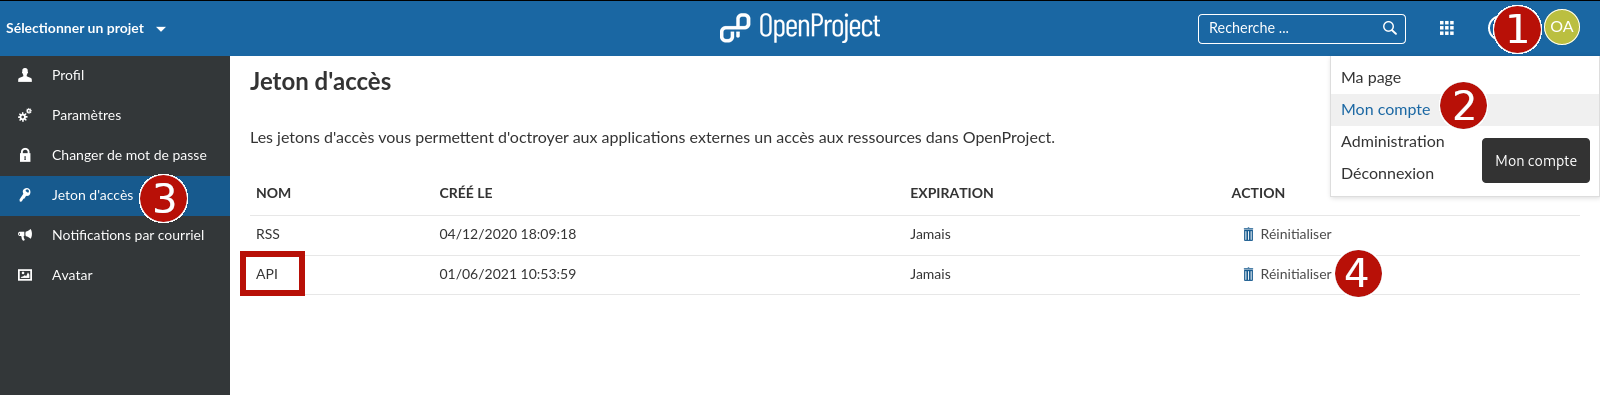1600x395 pixels.
Task: Click the OpenProject logo
Action: tap(800, 28)
